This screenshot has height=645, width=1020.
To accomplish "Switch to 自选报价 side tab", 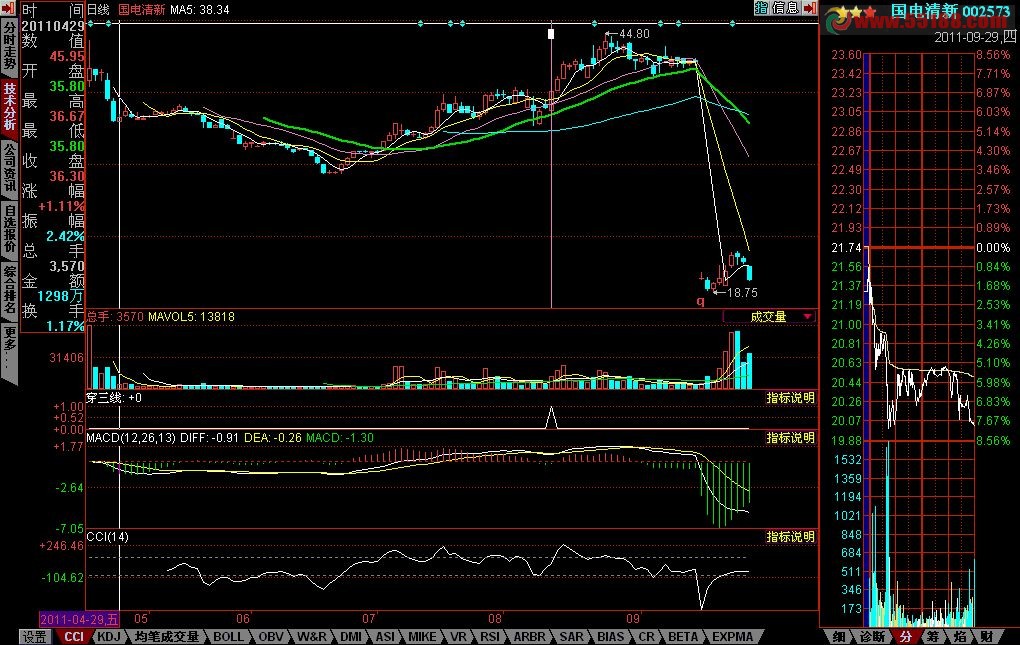I will coord(9,229).
